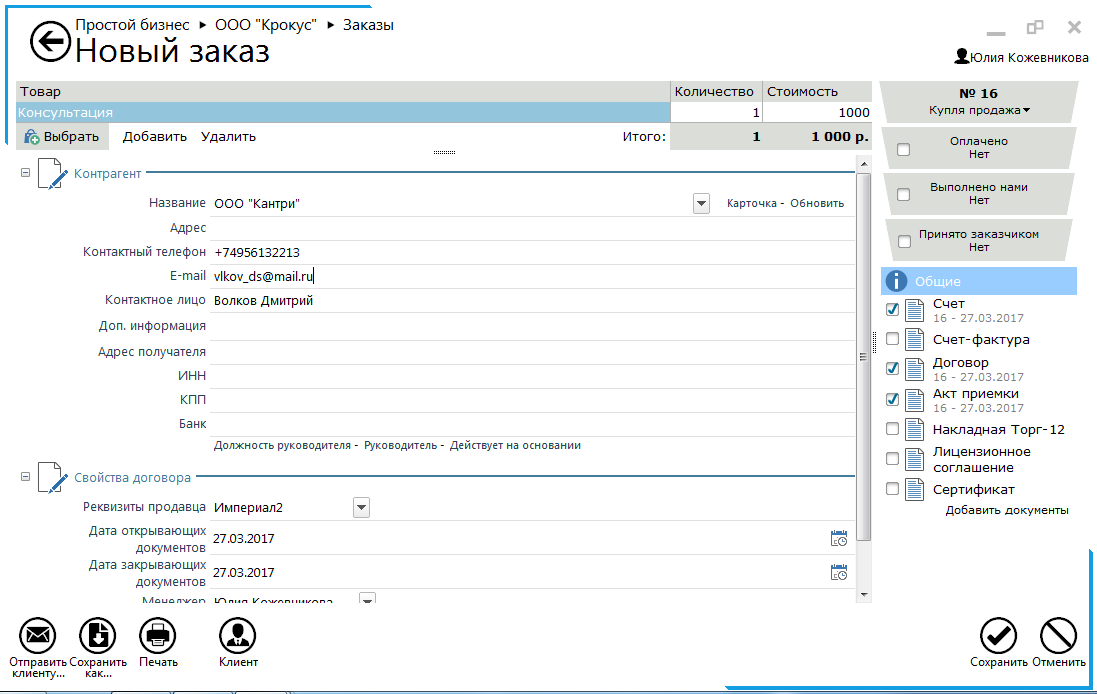Go to Заказы in breadcrumb
The height and width of the screenshot is (694, 1097).
point(368,25)
